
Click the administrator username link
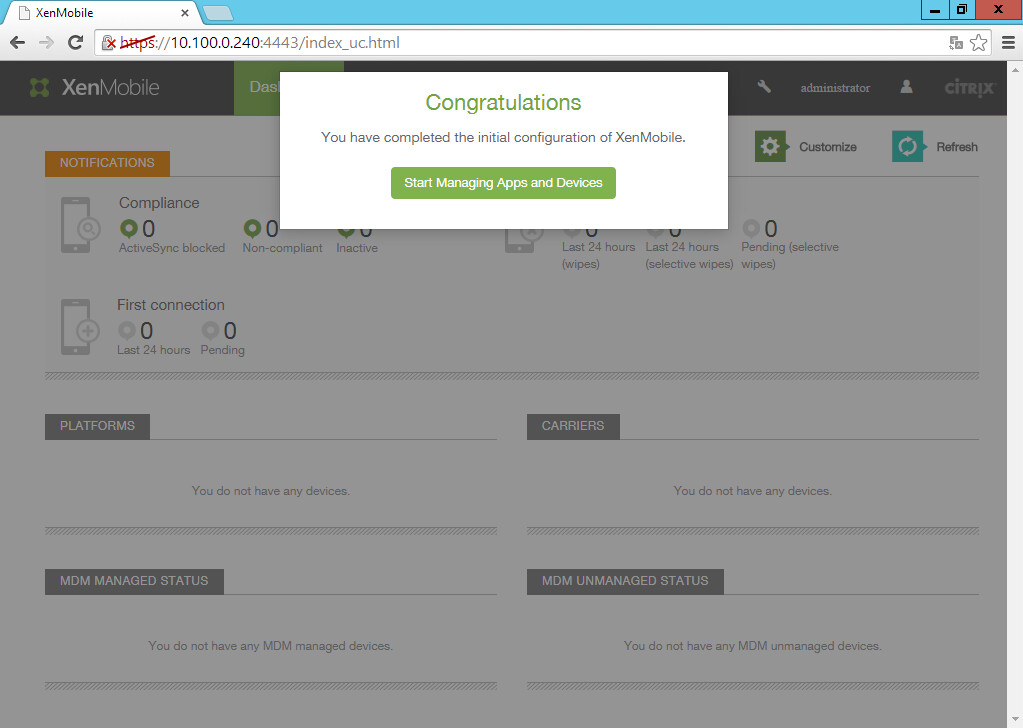[835, 88]
